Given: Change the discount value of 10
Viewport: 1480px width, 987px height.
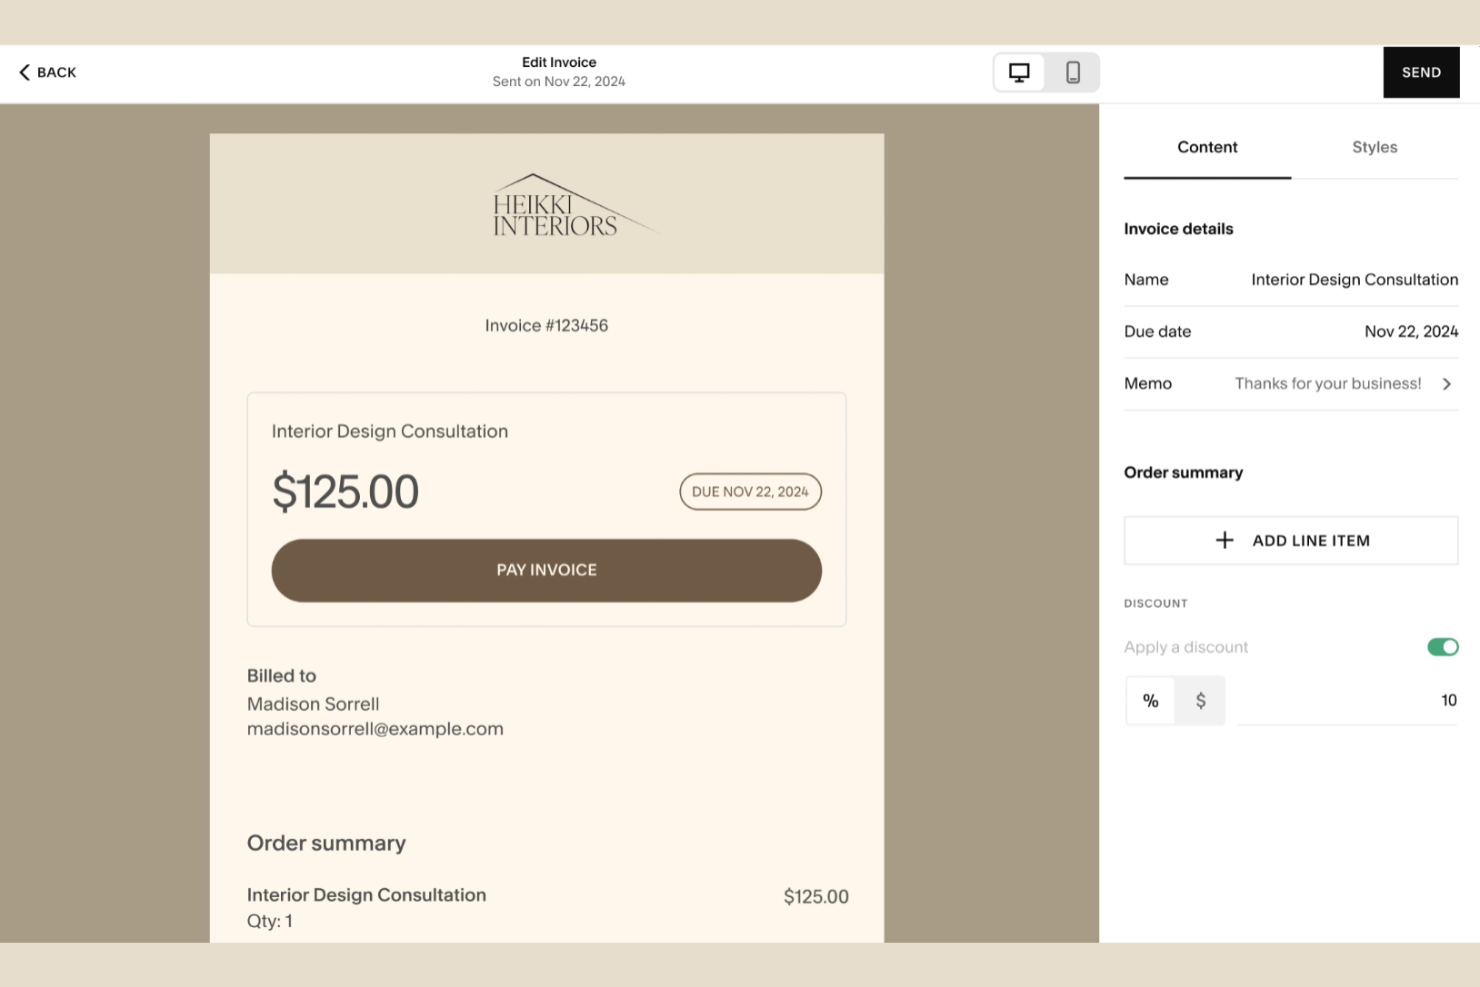Looking at the screenshot, I should [x=1447, y=700].
